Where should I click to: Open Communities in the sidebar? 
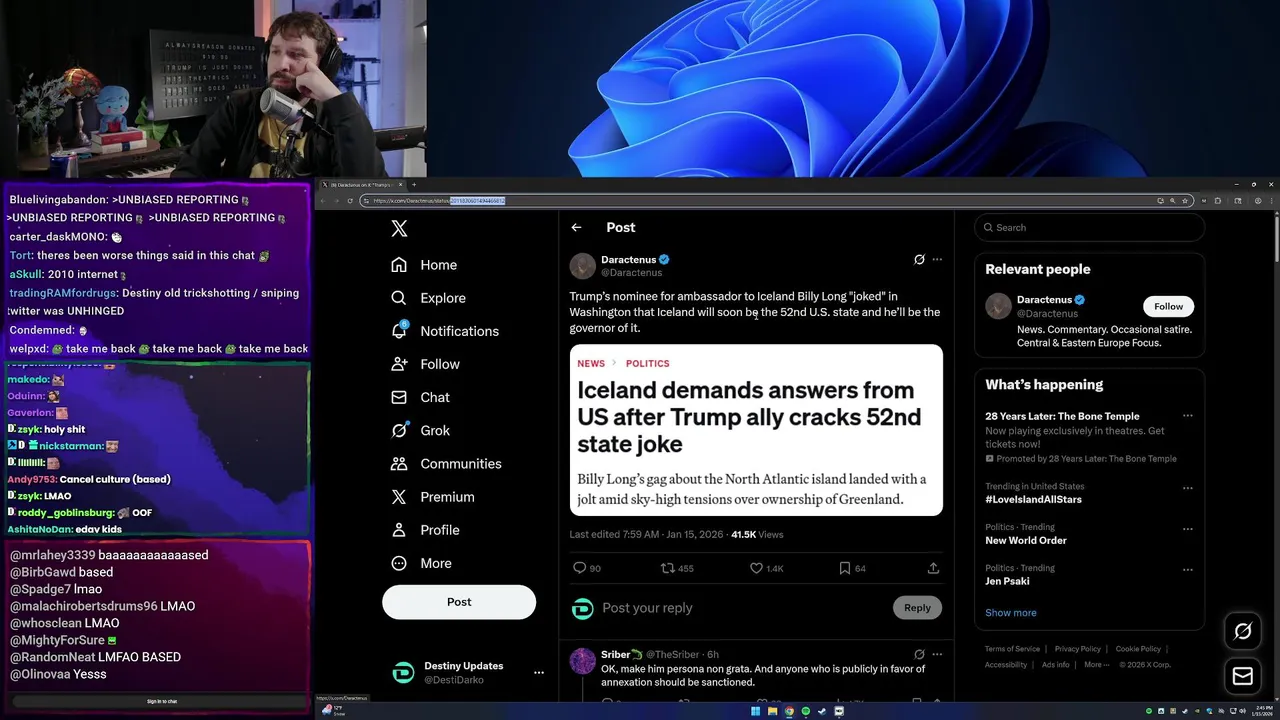[x=446, y=464]
